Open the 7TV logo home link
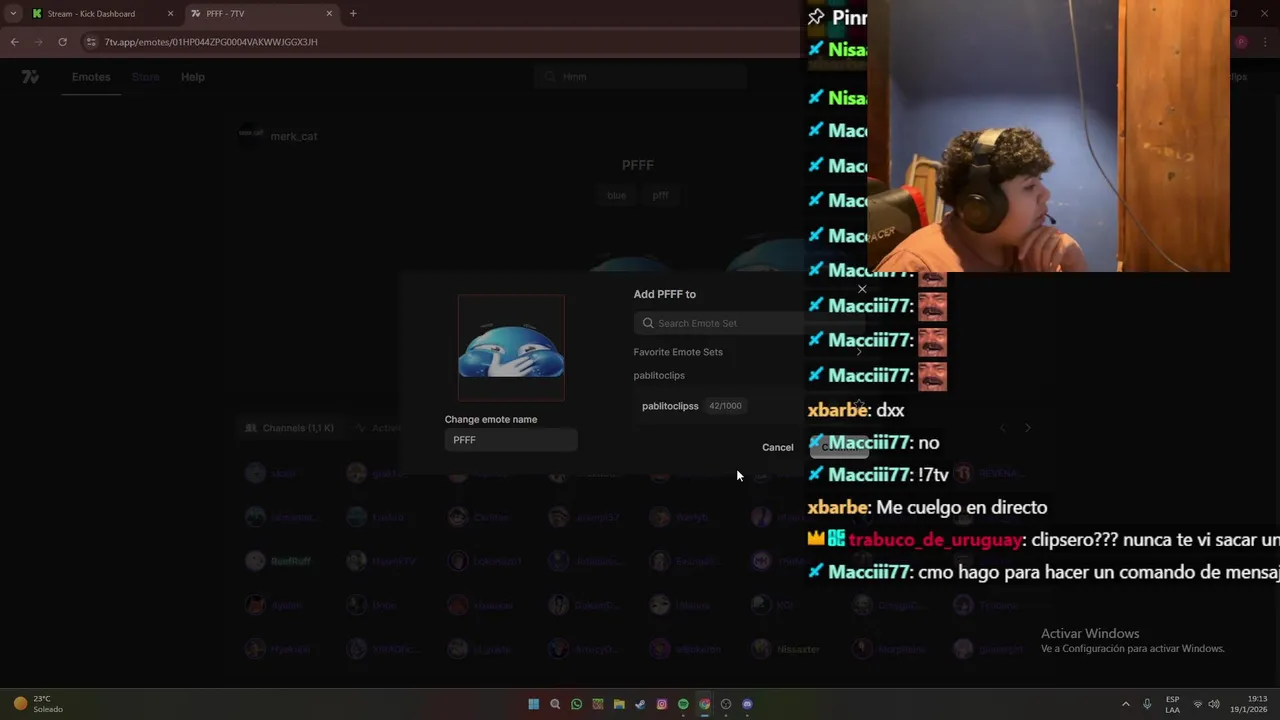Screen dimensions: 1280x720 30,77
